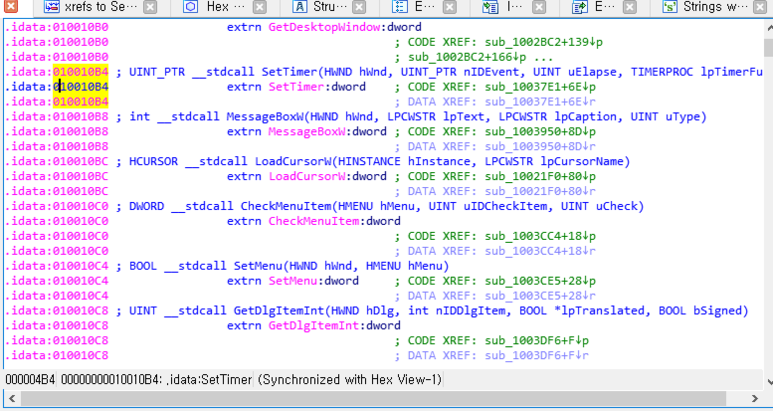This screenshot has height=411, width=773.
Task: Follow DATA XREF sub_1003CC4+18↓r
Action: pos(540,251)
